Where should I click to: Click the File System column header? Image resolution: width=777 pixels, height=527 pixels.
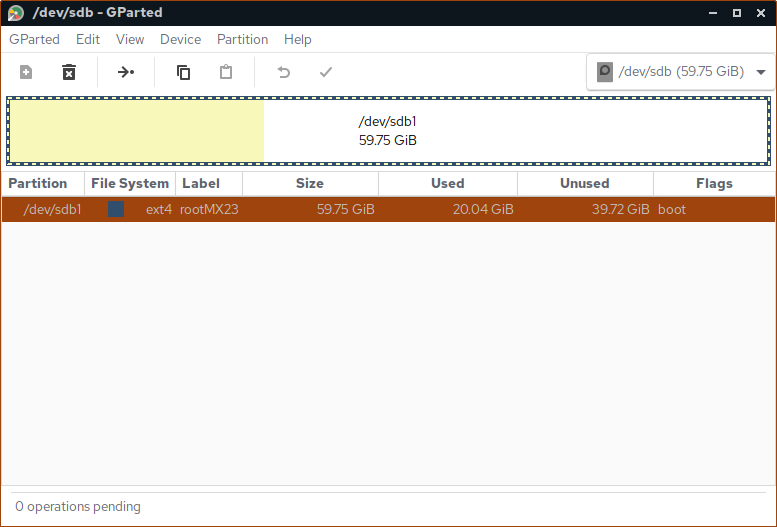130,184
